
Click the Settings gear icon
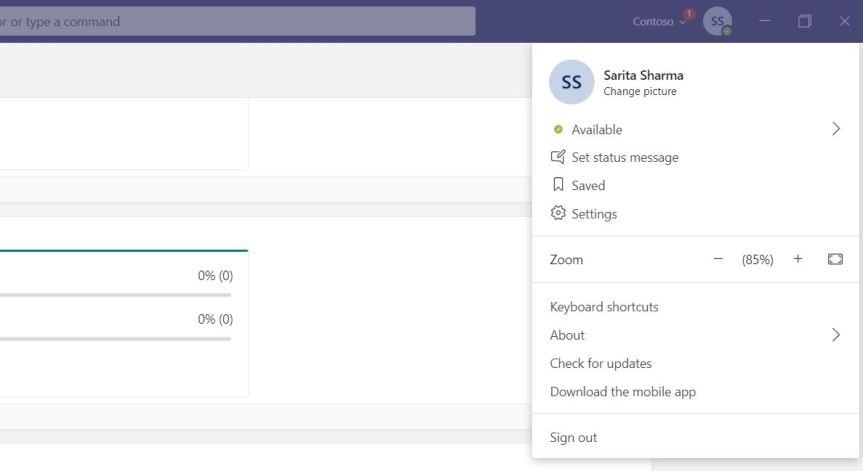click(x=558, y=213)
